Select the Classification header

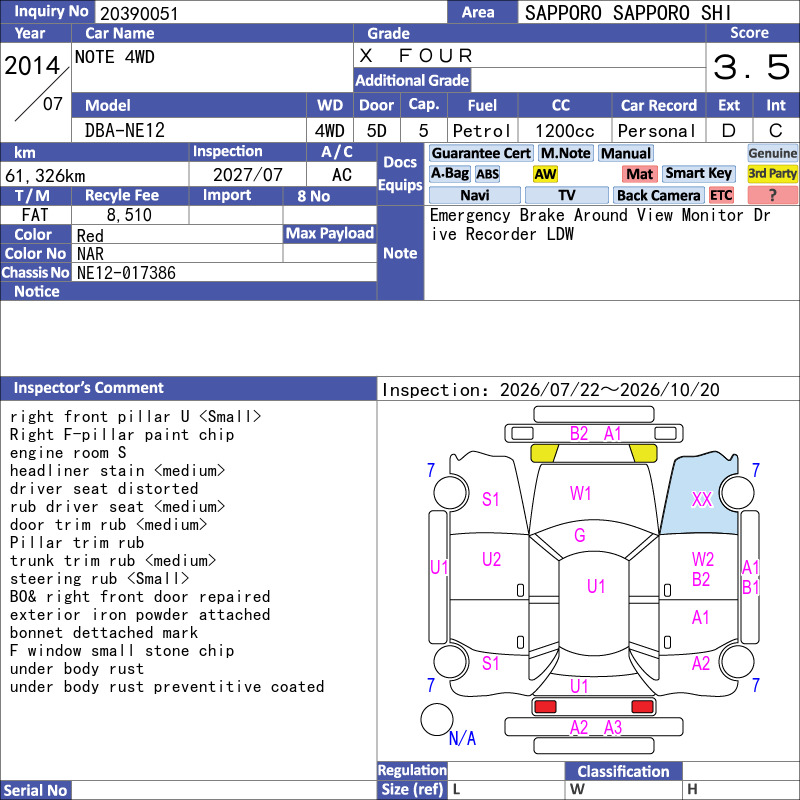[x=623, y=771]
